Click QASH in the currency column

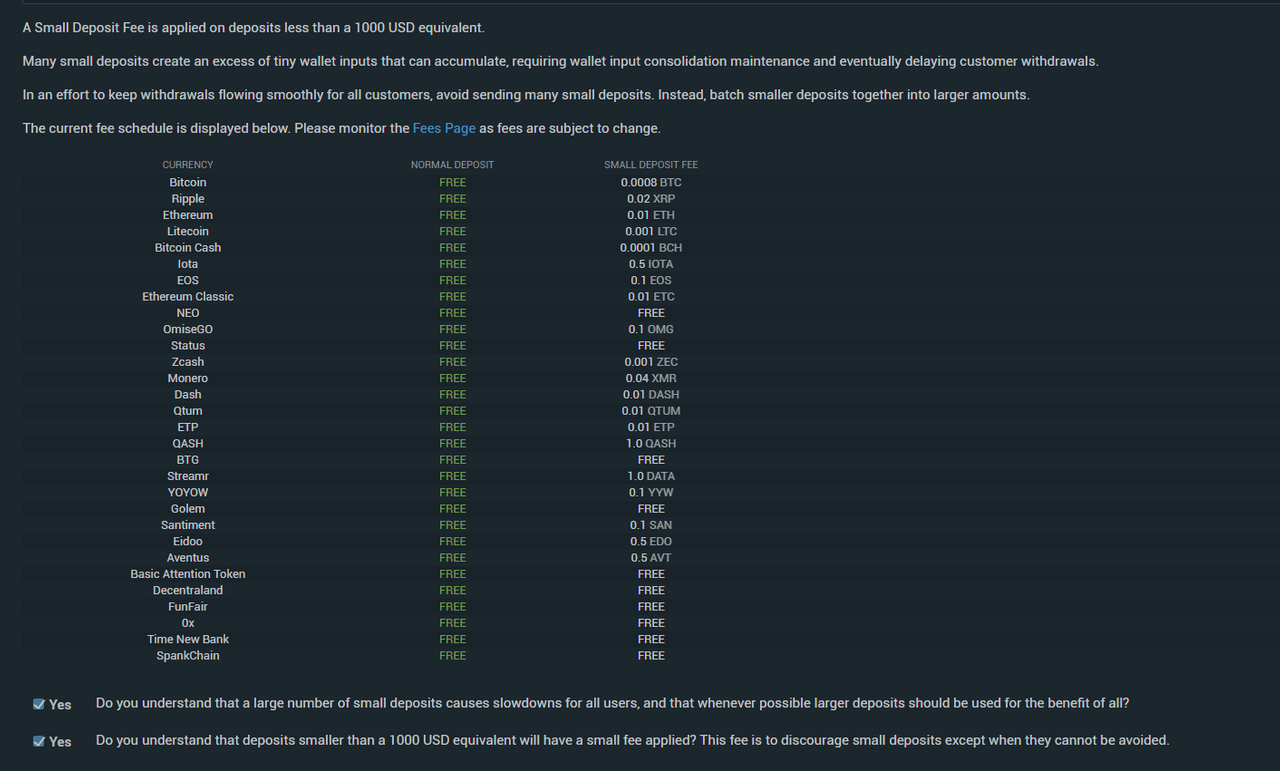click(188, 444)
